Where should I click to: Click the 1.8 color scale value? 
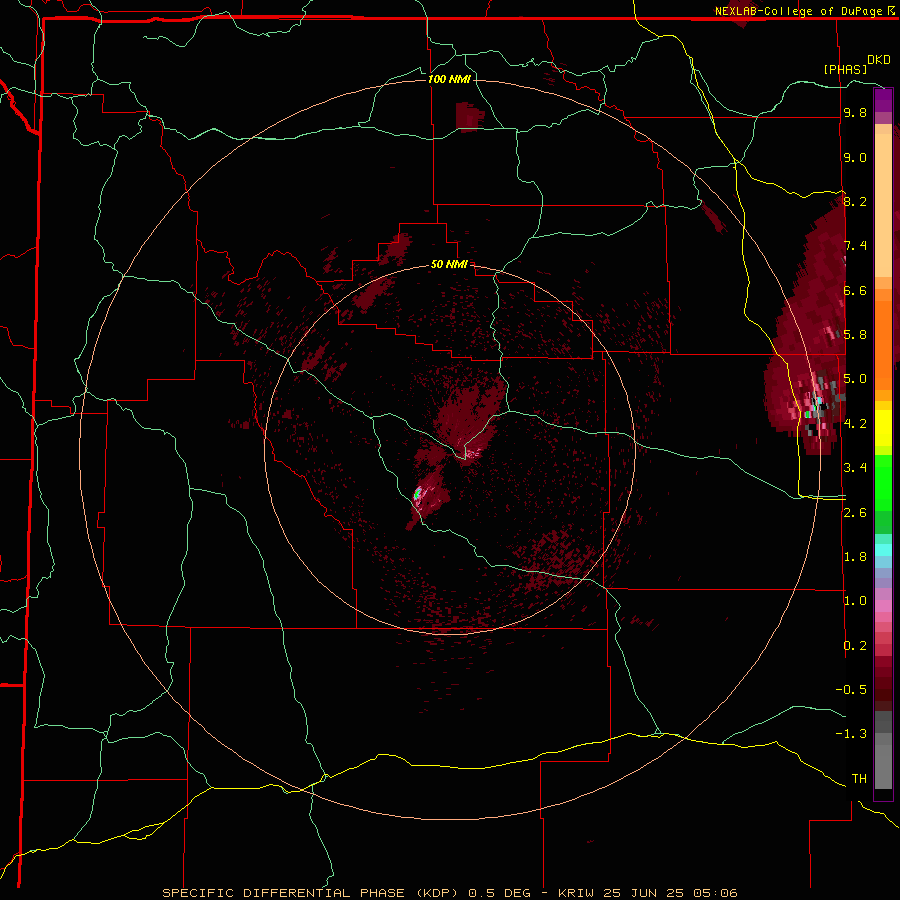[855, 557]
